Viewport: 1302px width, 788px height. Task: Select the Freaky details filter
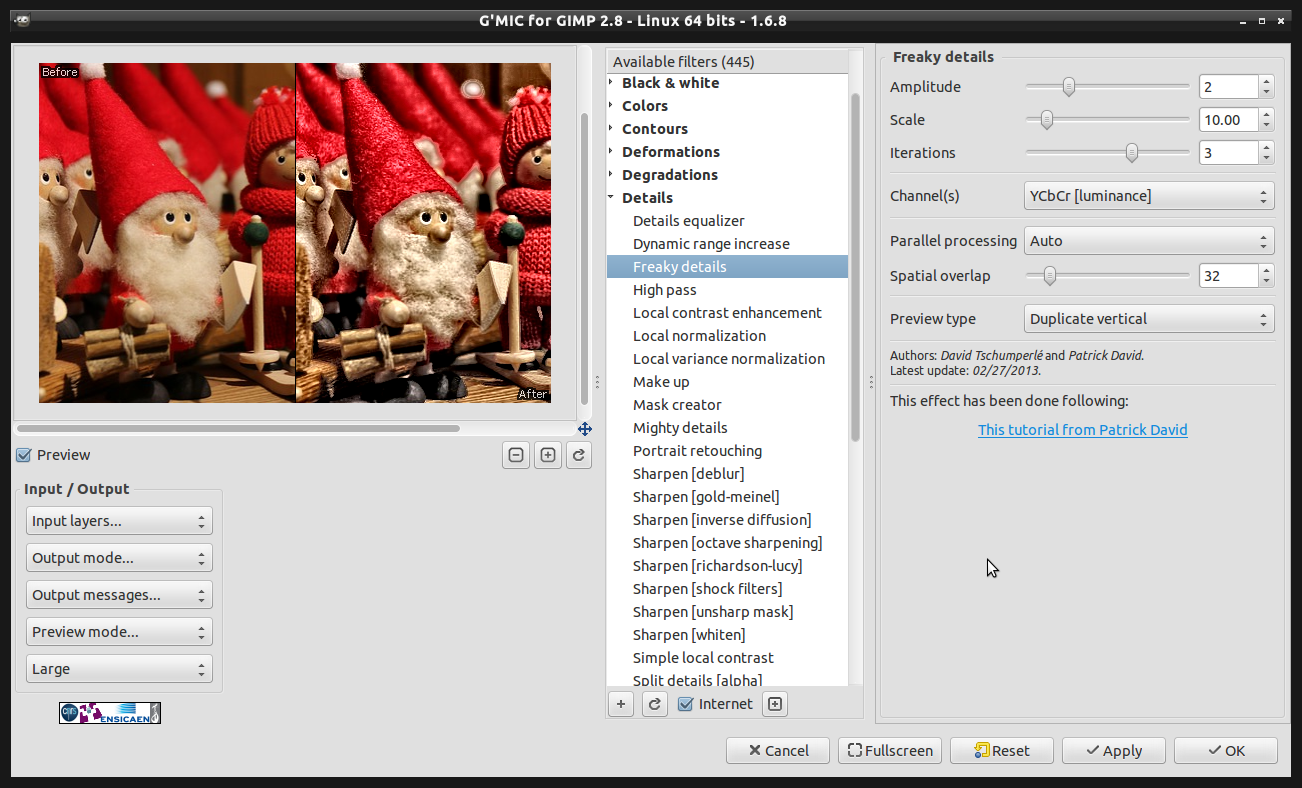727,267
